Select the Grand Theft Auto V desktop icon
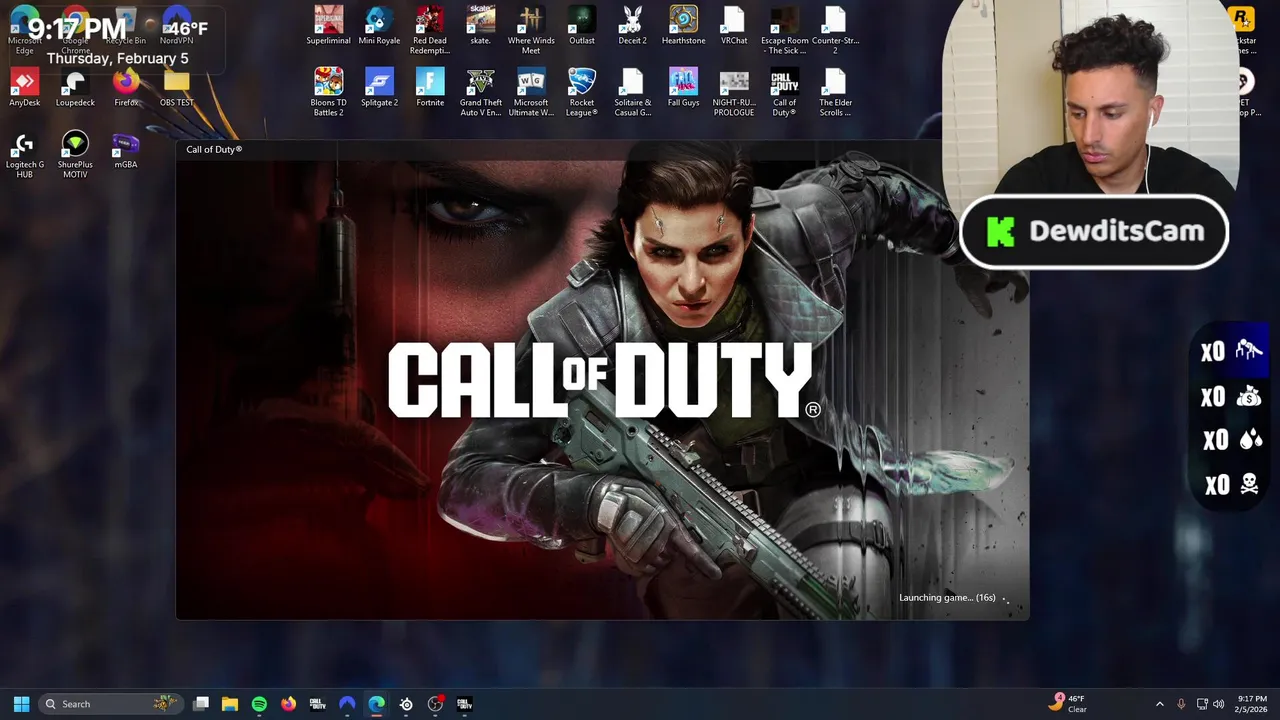This screenshot has width=1280, height=720. (x=481, y=92)
